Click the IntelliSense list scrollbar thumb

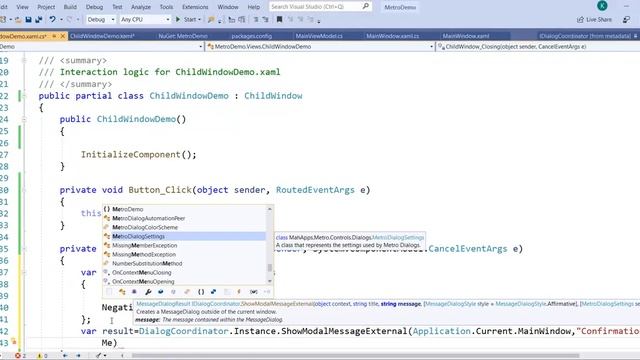[269, 268]
